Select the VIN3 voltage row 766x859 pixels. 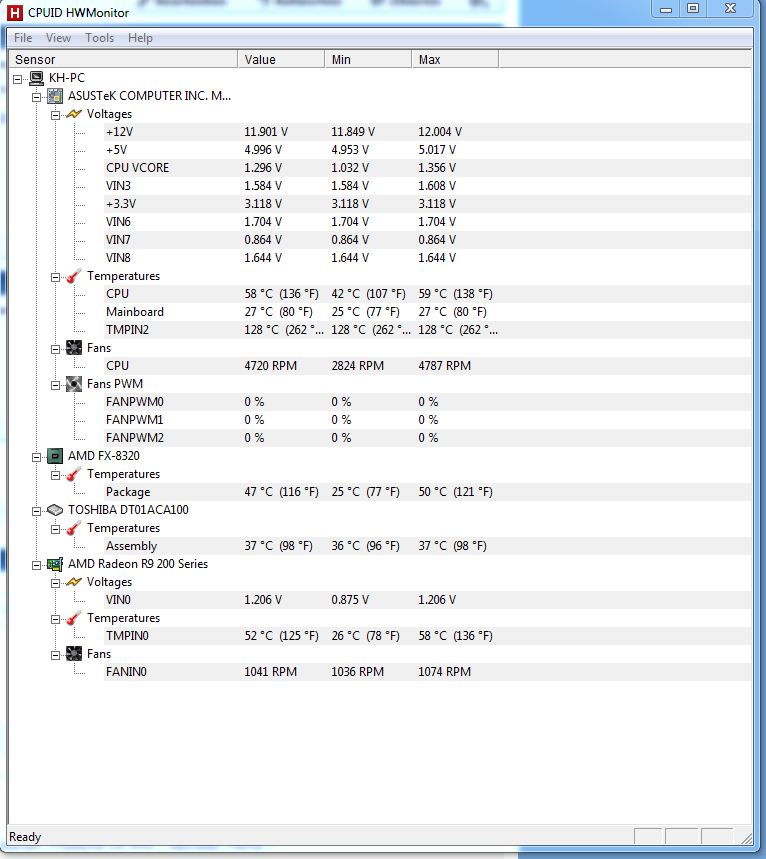(427, 186)
